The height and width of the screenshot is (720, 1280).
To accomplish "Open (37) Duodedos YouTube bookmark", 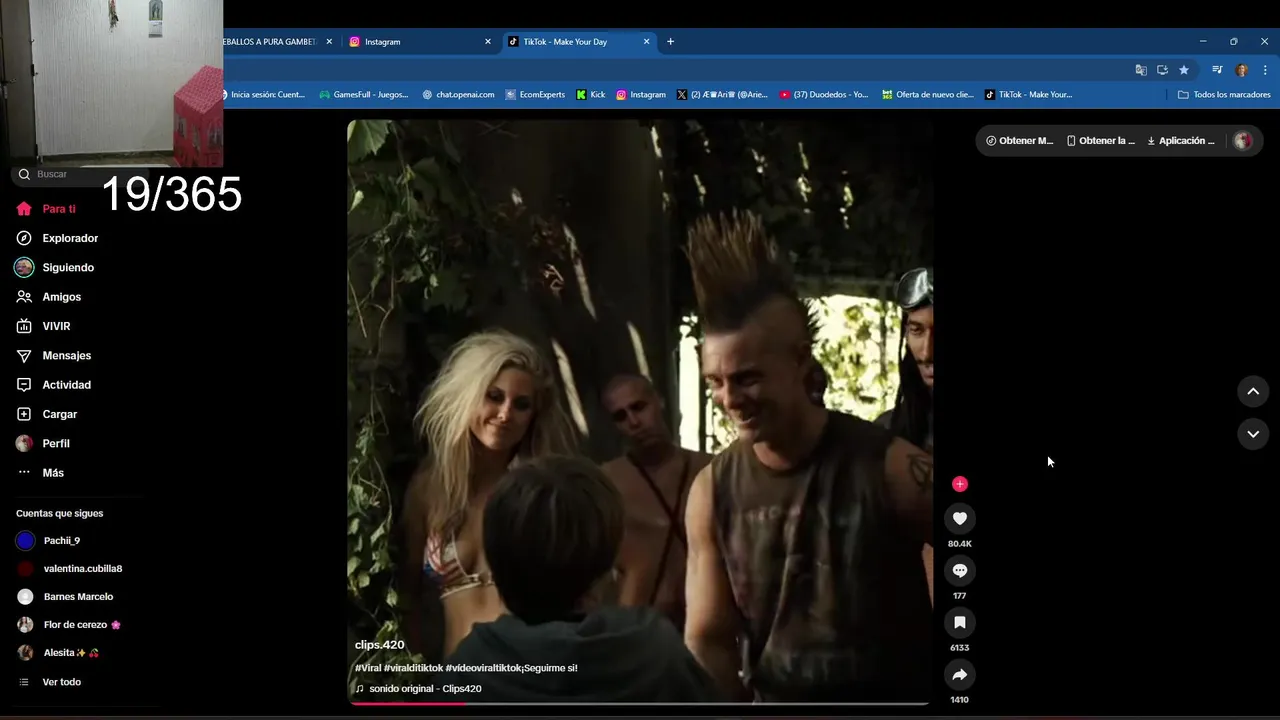I will tap(824, 95).
